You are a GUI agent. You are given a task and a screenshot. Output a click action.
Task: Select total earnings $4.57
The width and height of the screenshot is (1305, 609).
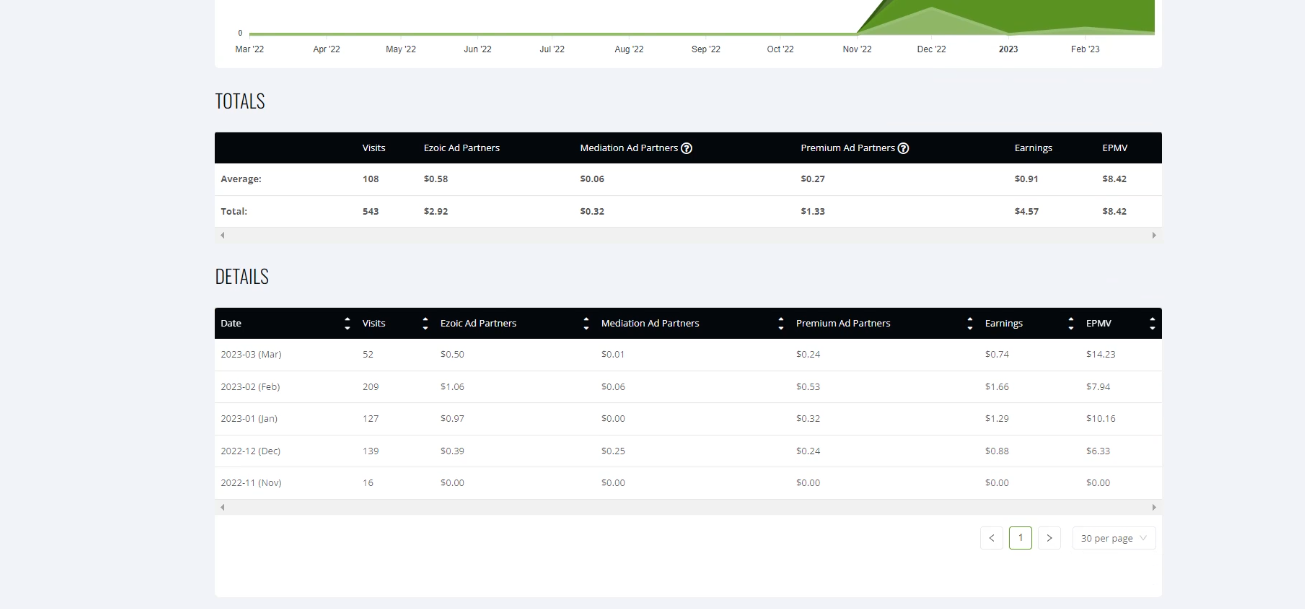click(x=1026, y=212)
